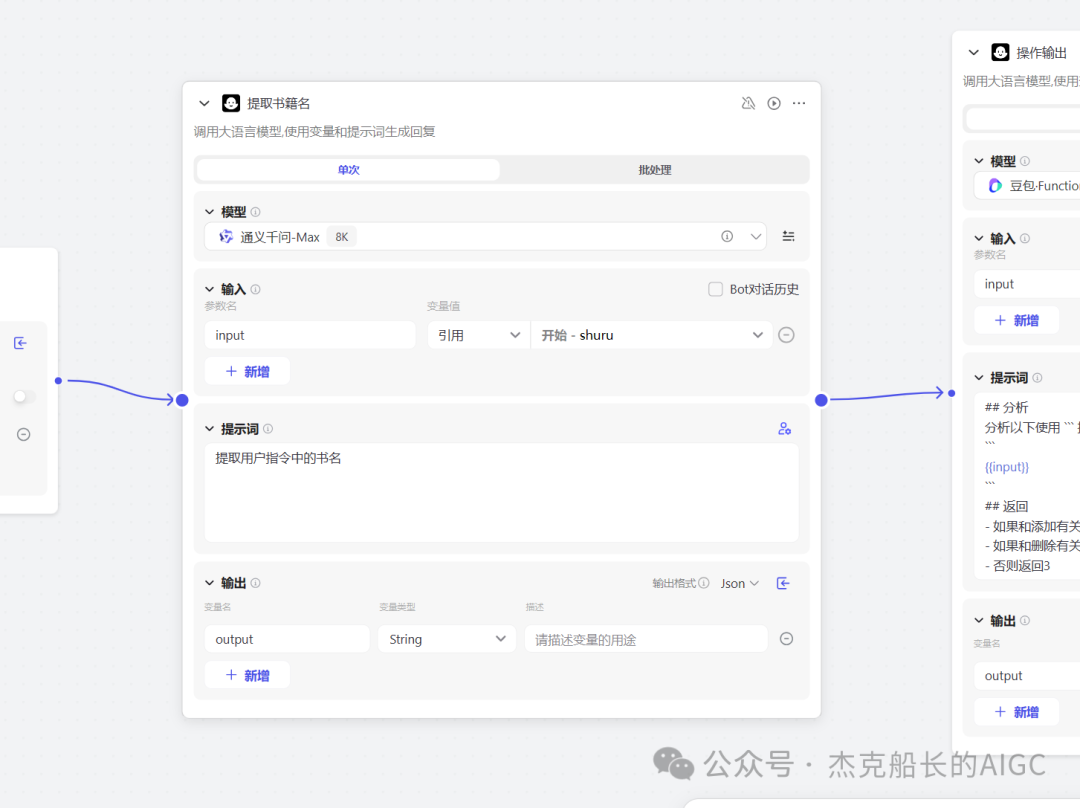The width and height of the screenshot is (1080, 808).
Task: Click the right connection port of 提取书籍名
Action: tap(821, 400)
